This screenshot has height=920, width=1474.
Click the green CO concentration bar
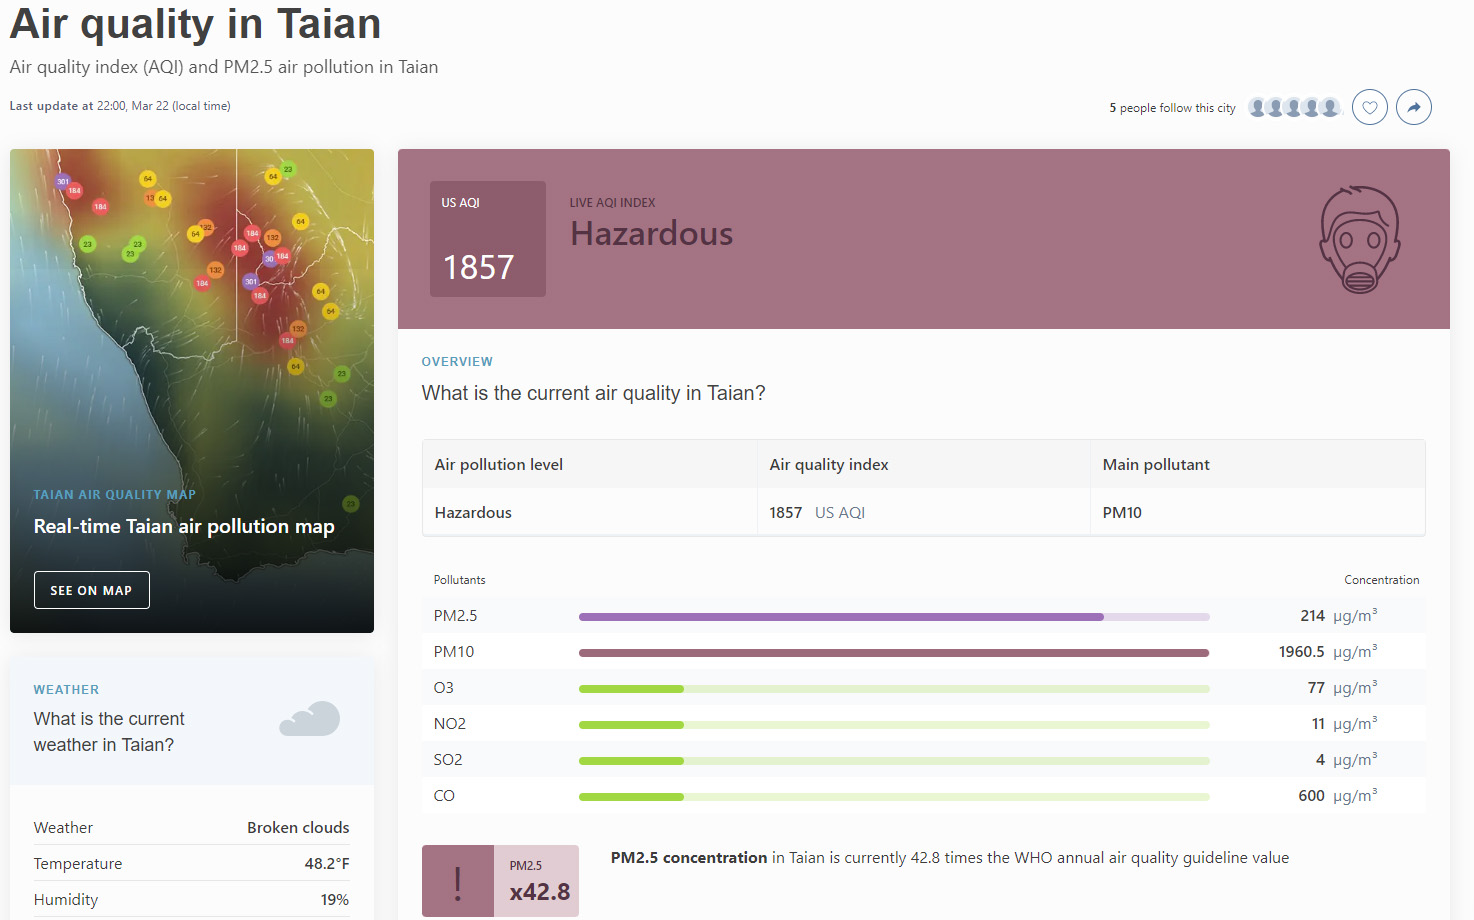click(x=631, y=797)
